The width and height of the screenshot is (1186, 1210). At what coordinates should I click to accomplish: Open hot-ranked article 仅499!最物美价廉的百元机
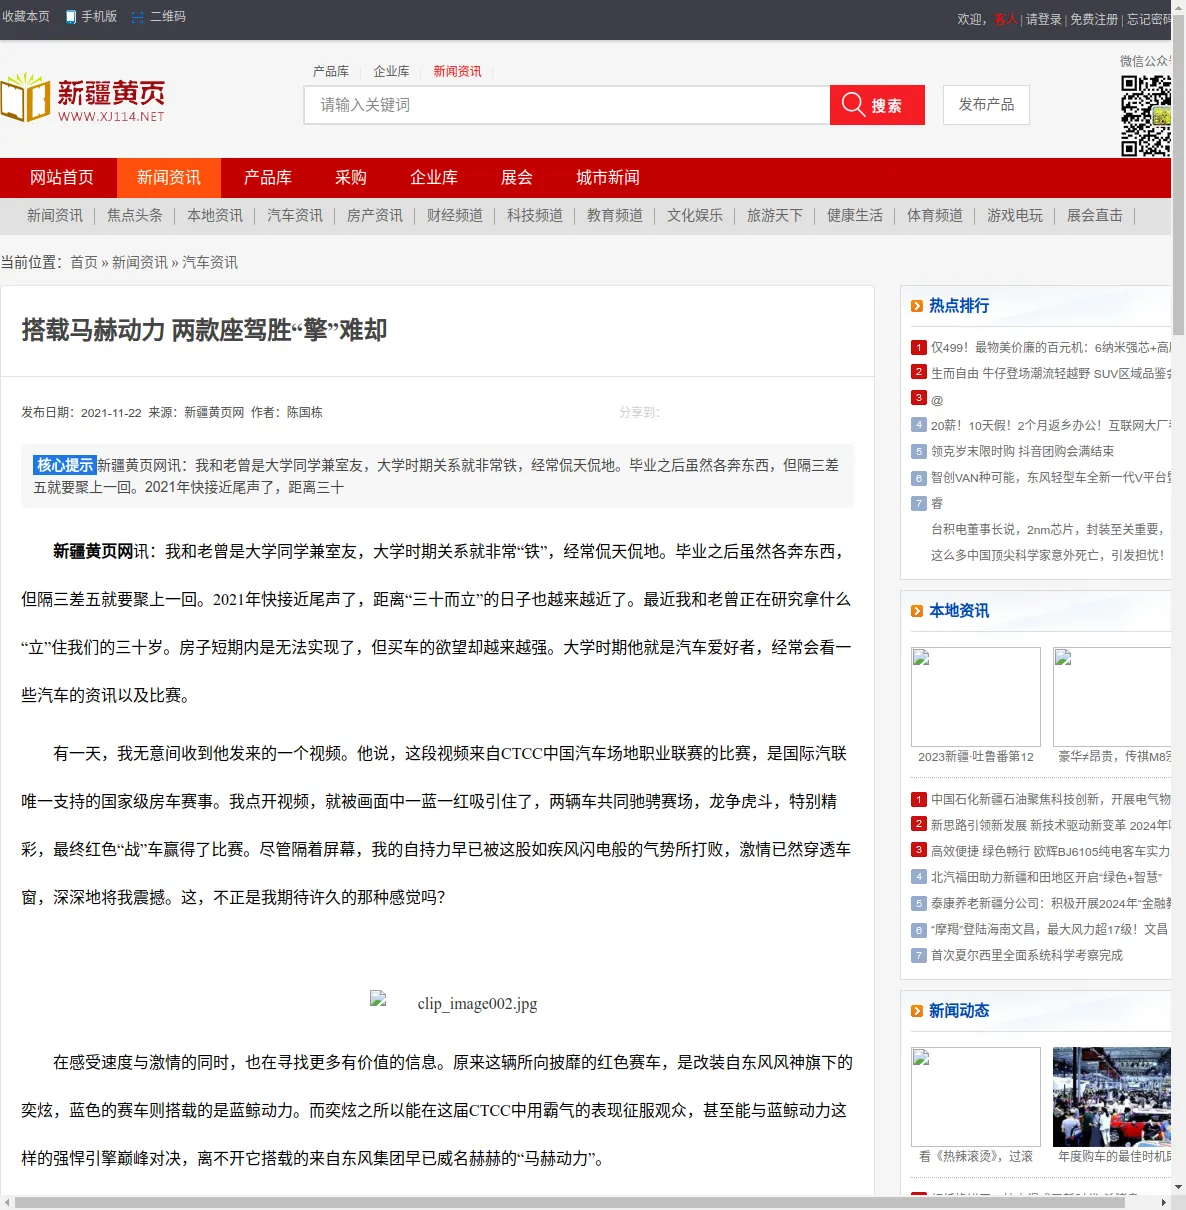click(1051, 348)
